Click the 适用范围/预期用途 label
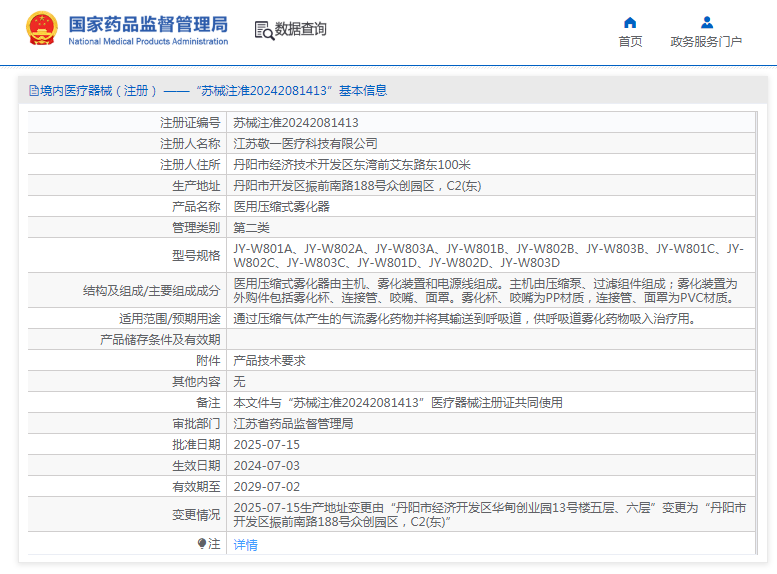Viewport: 777px width, 574px height. point(169,319)
